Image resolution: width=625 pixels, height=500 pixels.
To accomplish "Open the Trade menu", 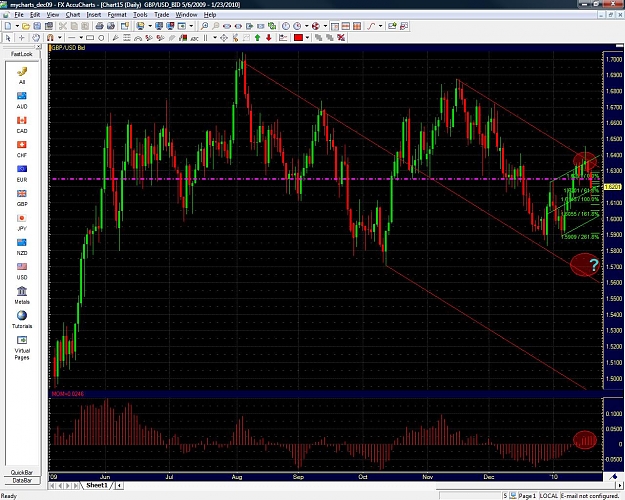I will [161, 15].
